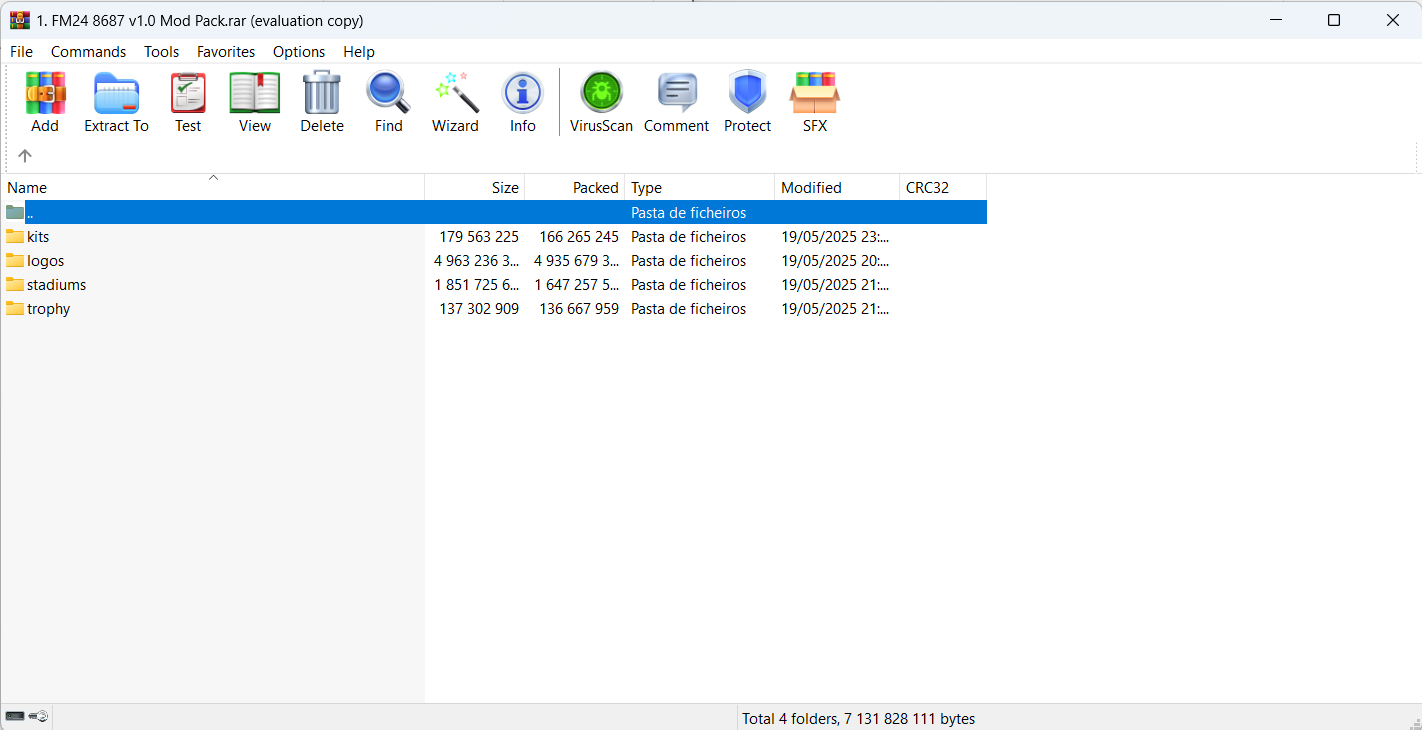Maximize the WinRAR window
This screenshot has width=1422, height=730.
[x=1333, y=20]
